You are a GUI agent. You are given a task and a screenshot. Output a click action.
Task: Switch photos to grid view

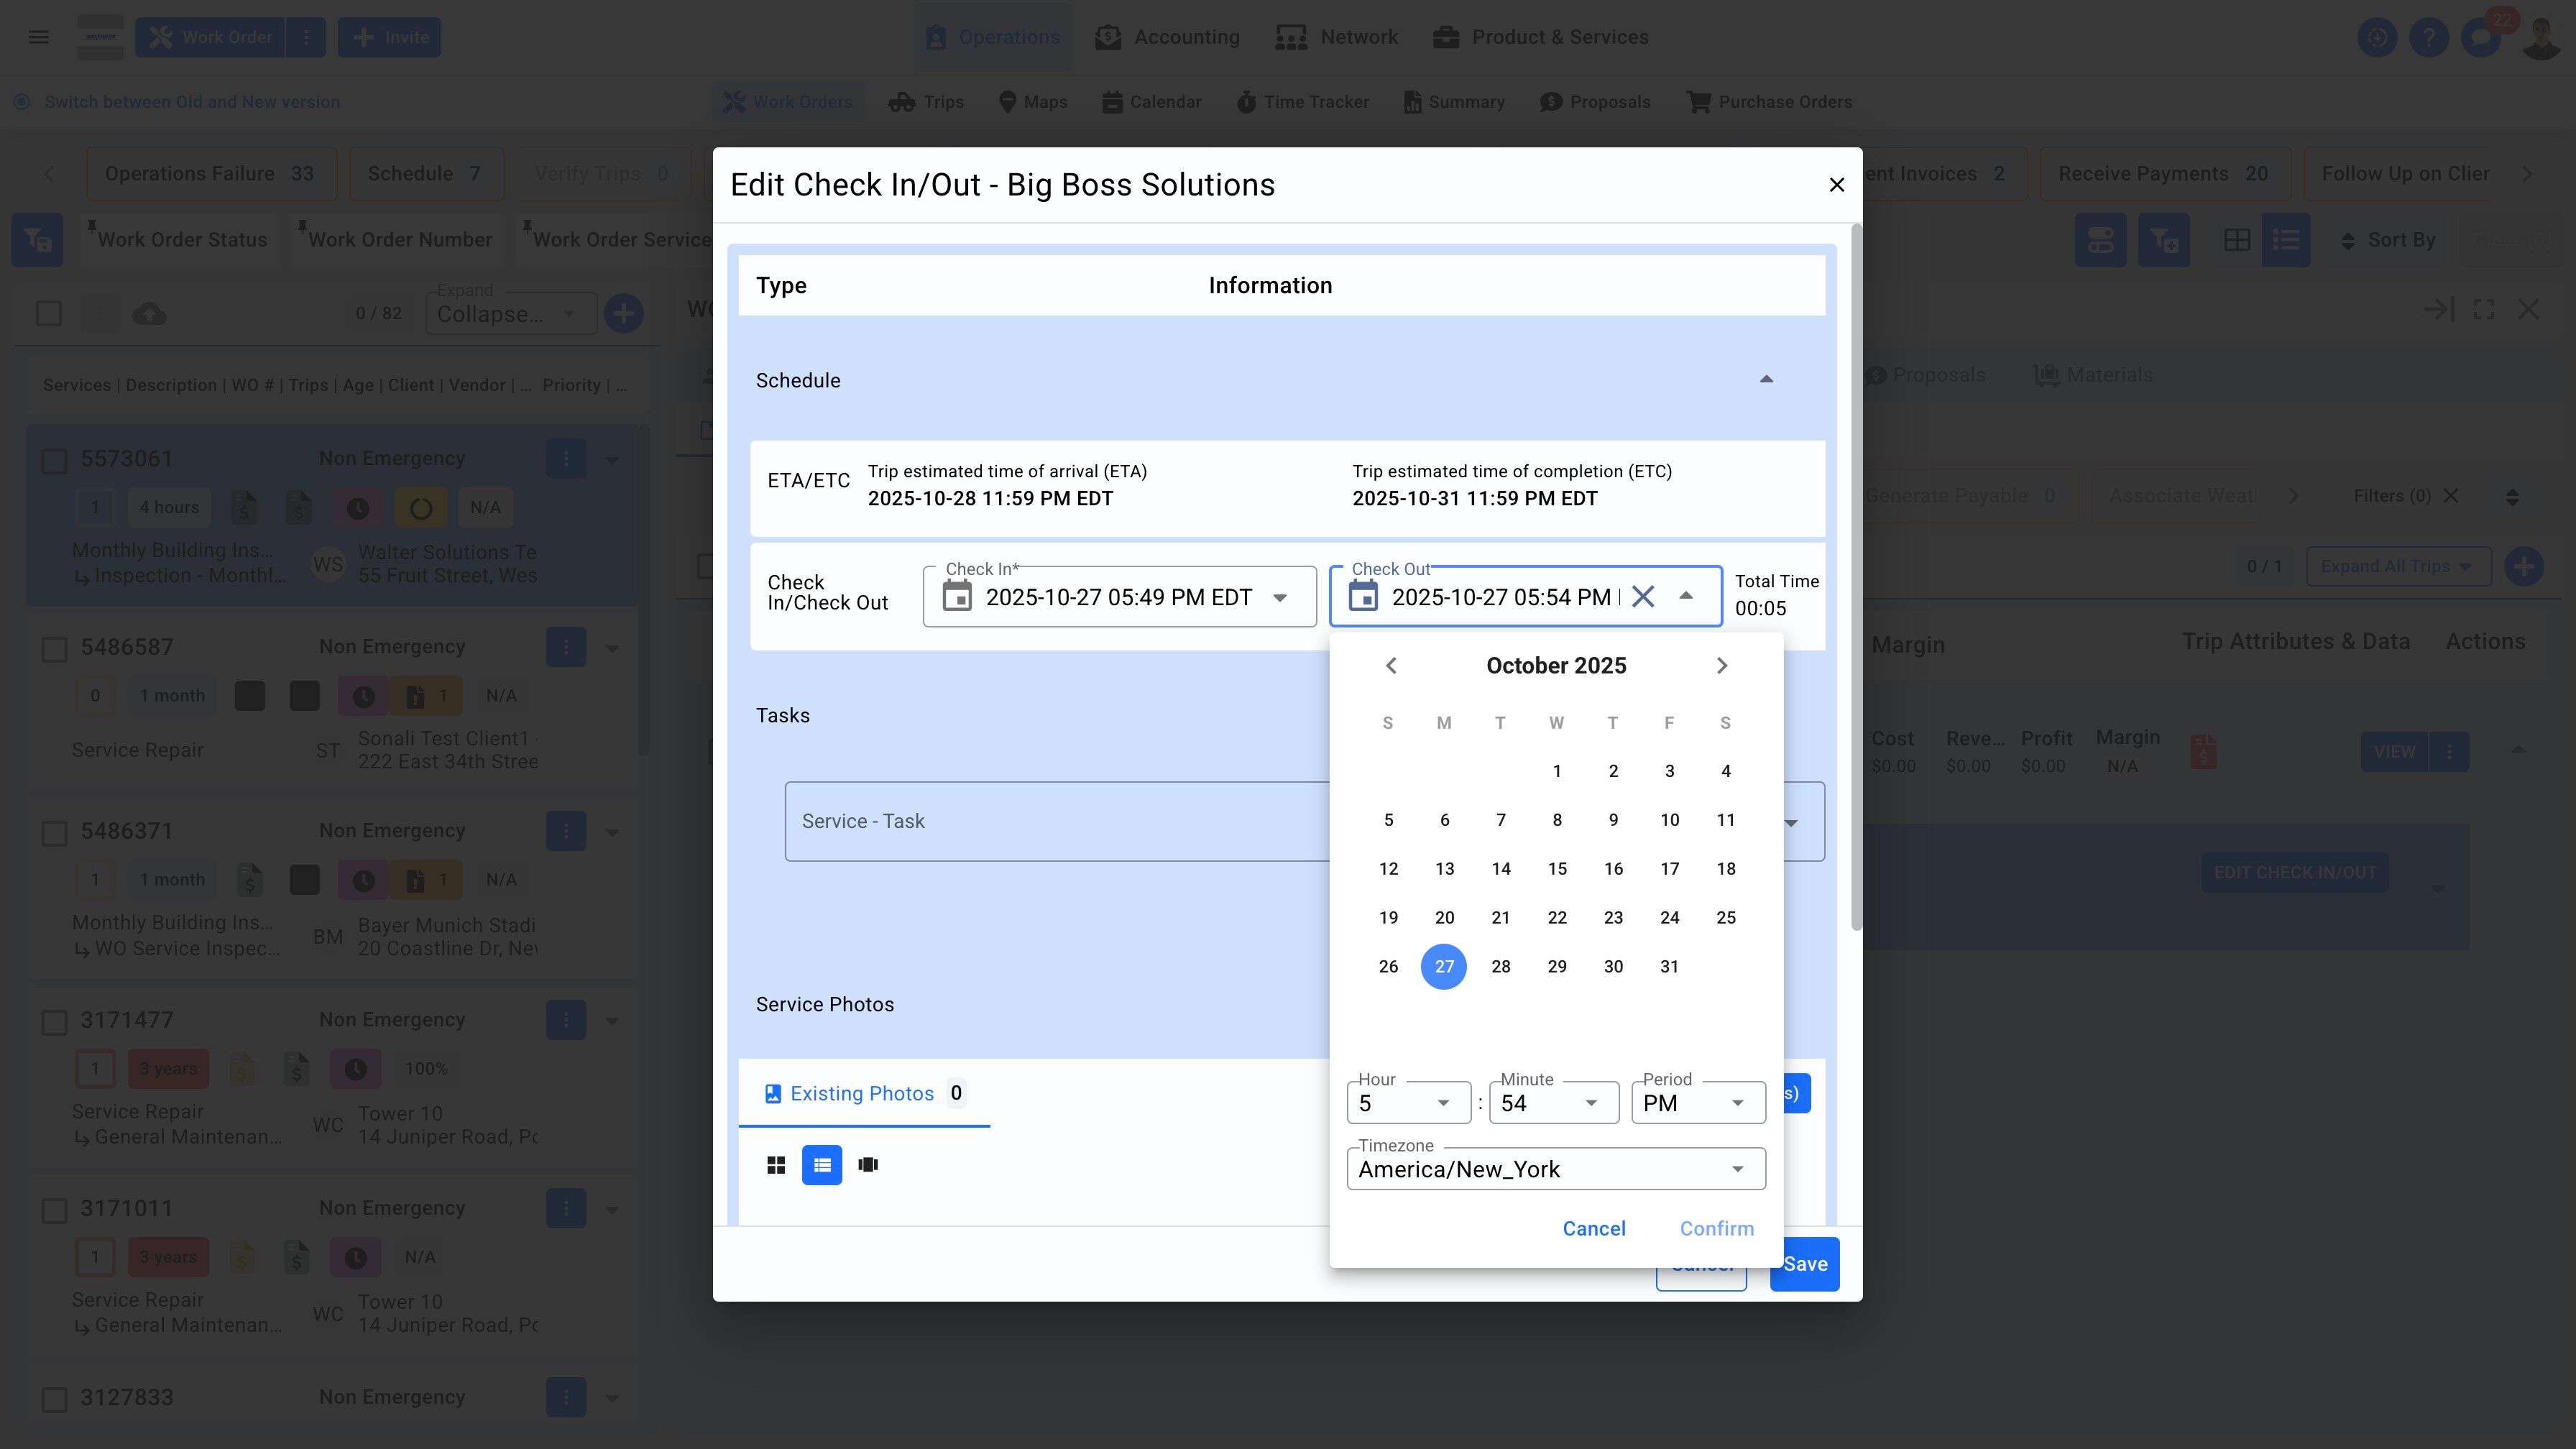776,1165
